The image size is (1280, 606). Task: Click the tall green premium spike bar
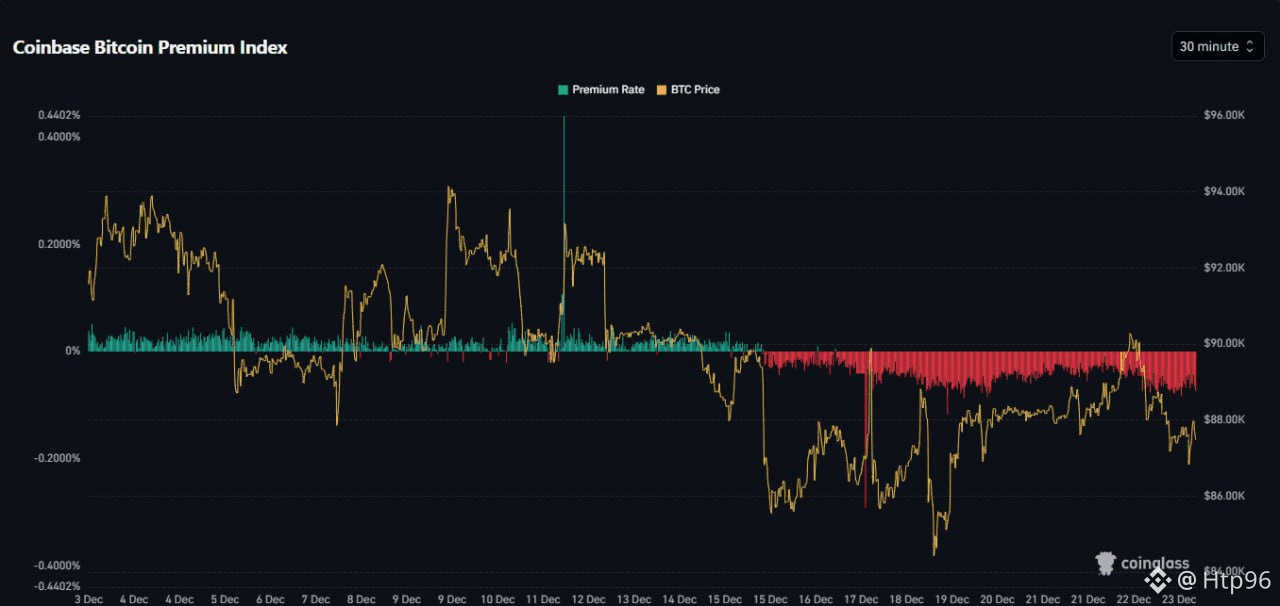tap(564, 233)
